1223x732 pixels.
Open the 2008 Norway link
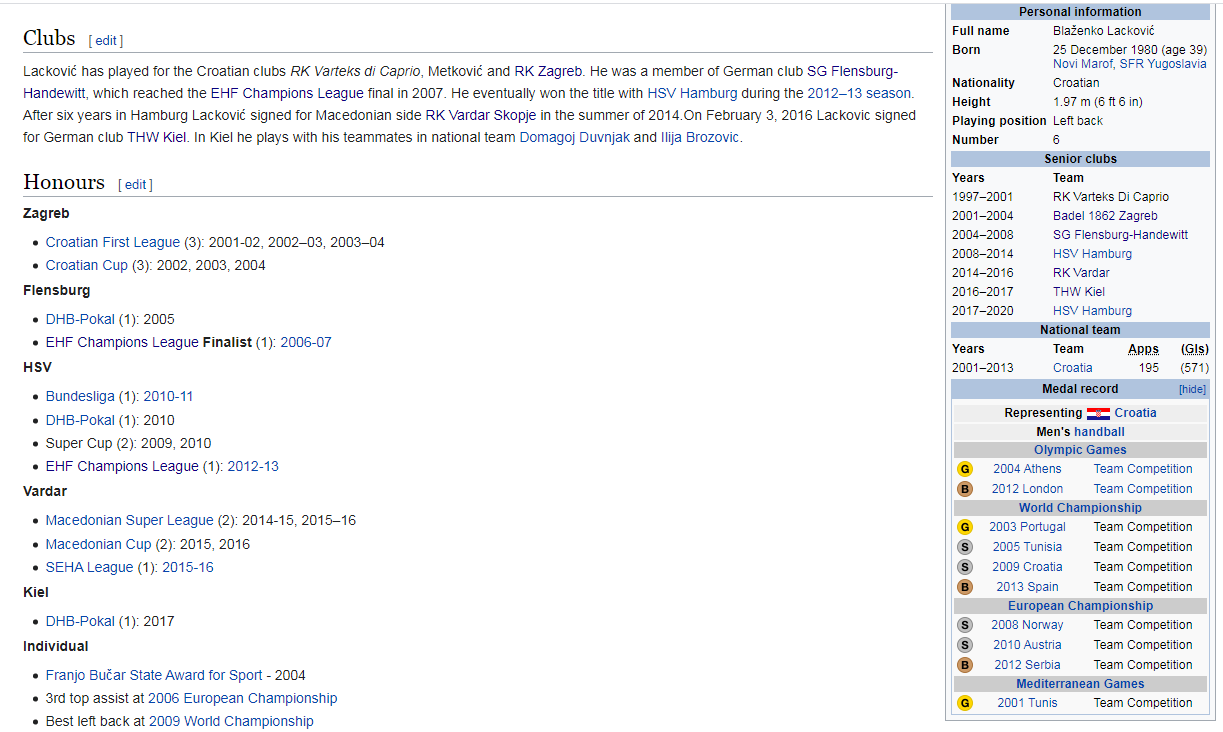point(1027,625)
